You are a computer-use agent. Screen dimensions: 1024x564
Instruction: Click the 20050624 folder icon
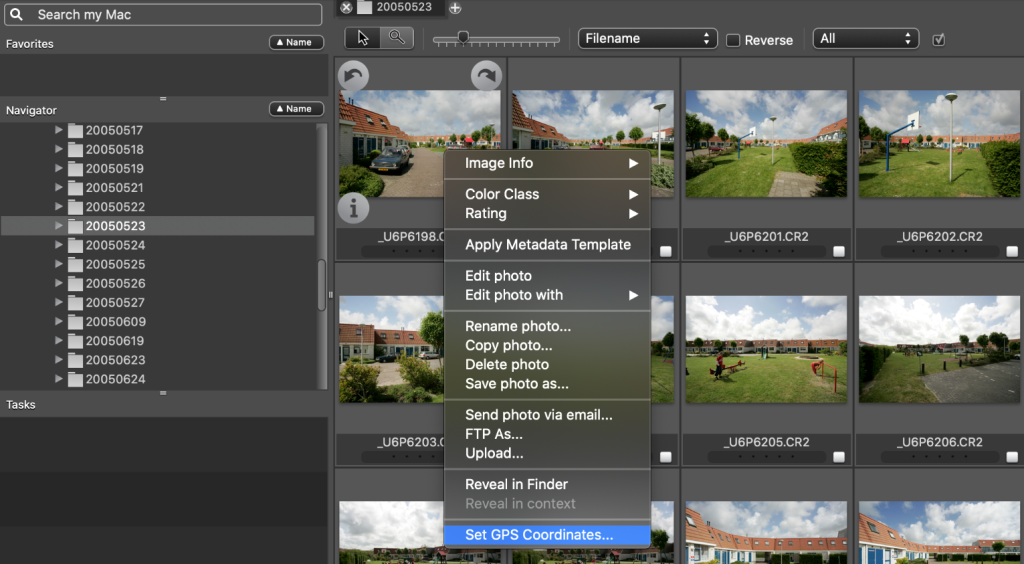coord(76,379)
